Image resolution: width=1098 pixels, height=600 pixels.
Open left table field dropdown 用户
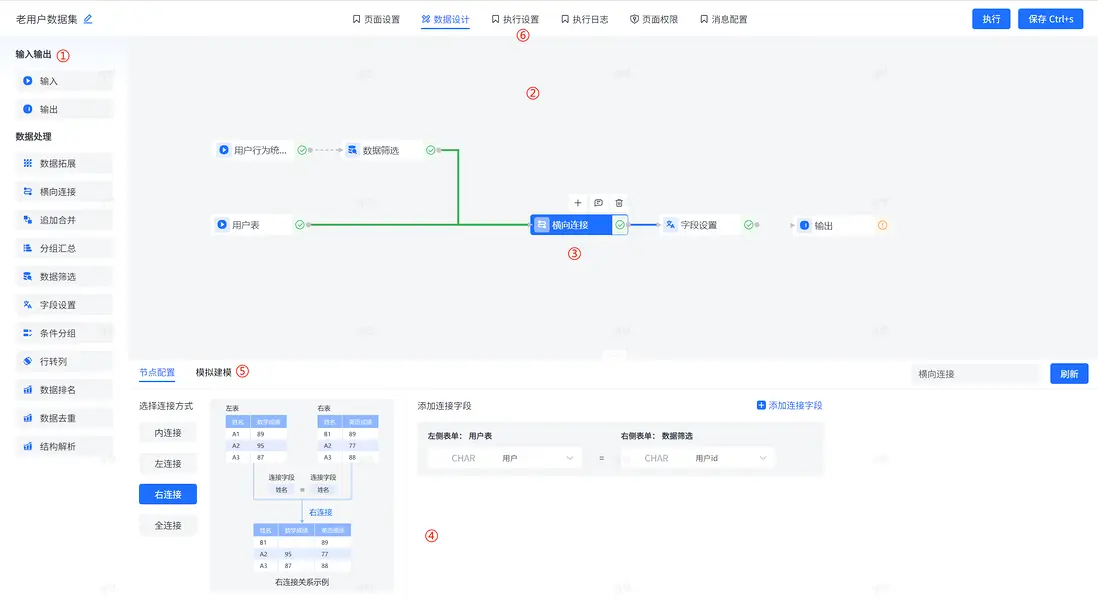[505, 458]
